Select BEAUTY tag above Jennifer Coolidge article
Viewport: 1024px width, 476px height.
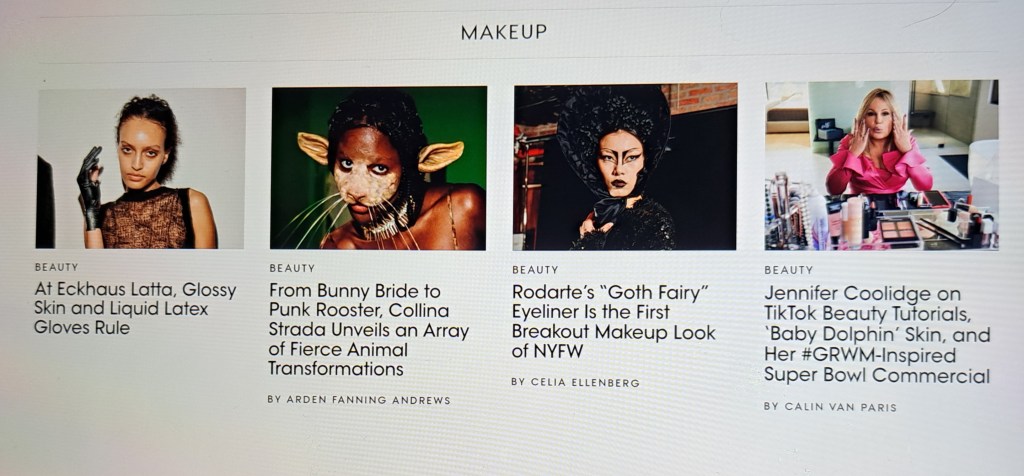(788, 270)
